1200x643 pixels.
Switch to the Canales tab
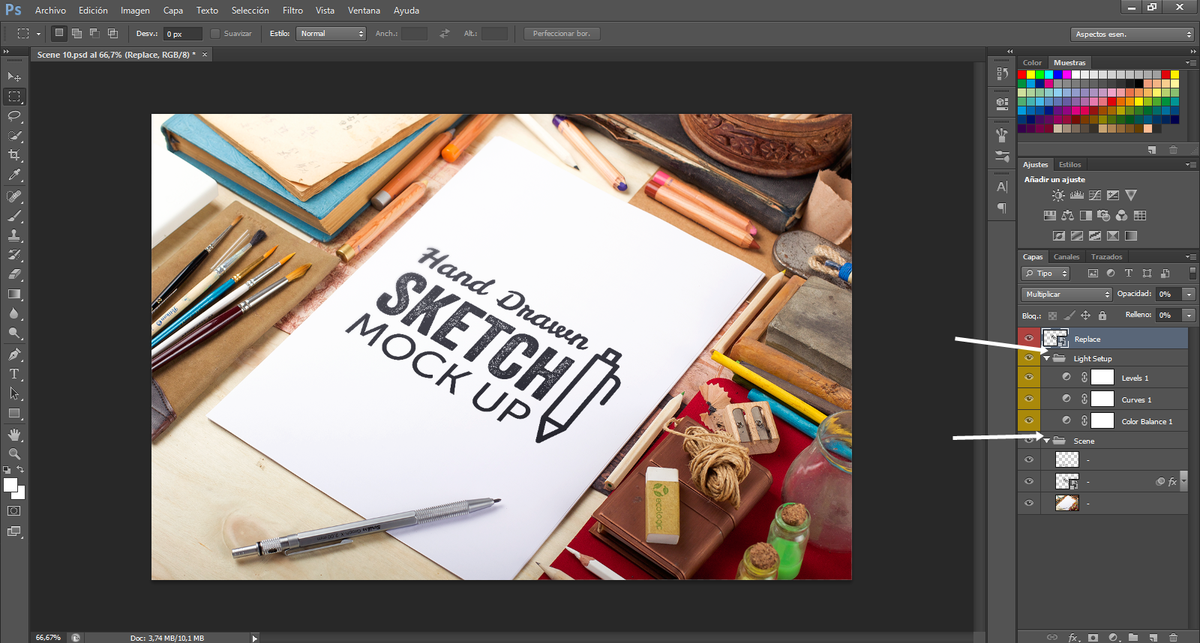[x=1066, y=256]
